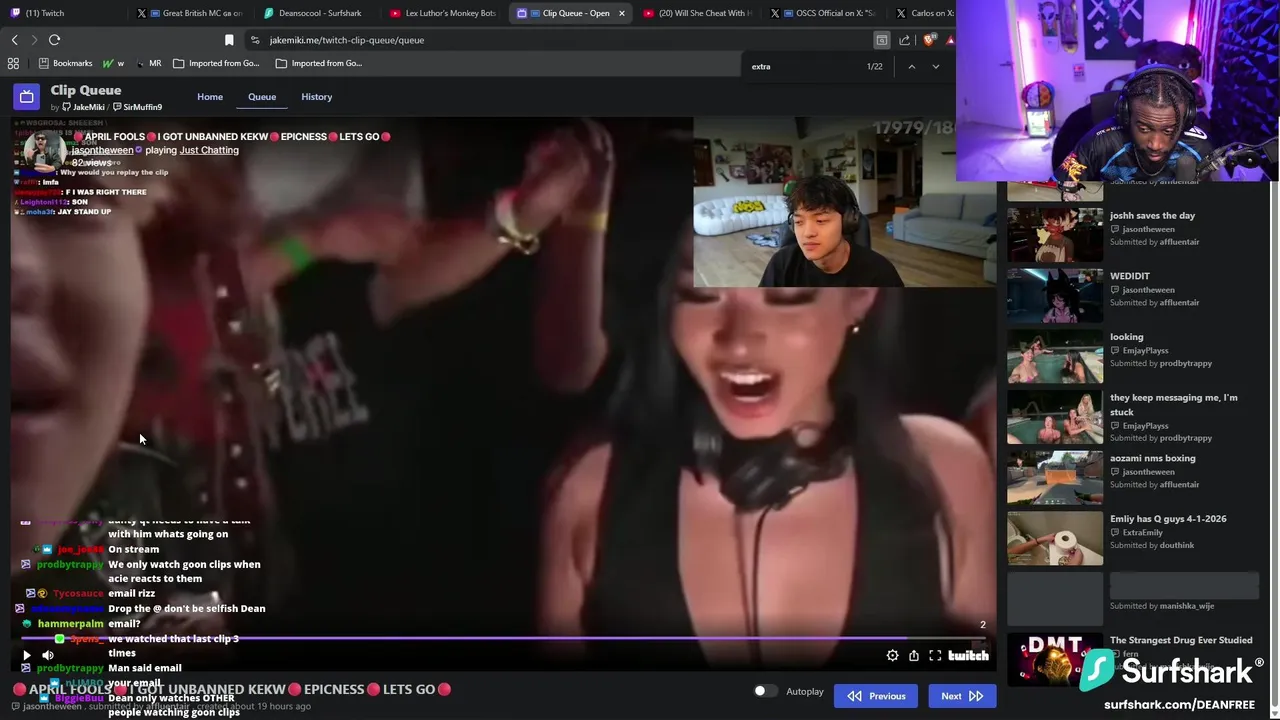Open 'aozami nms boxing' clip title
Screen dimensions: 1280x720
pyautogui.click(x=1152, y=458)
